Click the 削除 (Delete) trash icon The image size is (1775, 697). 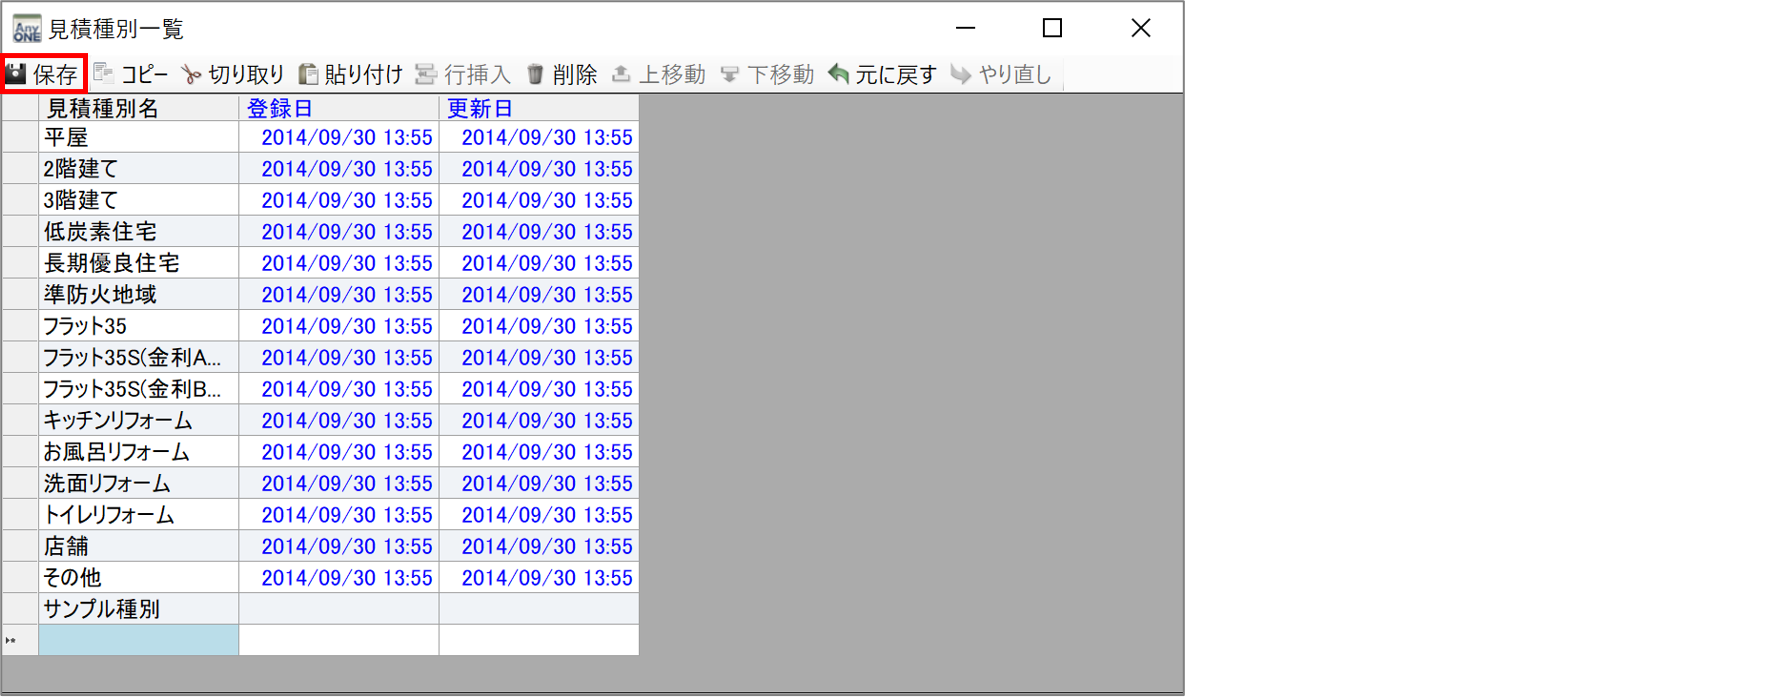point(535,74)
